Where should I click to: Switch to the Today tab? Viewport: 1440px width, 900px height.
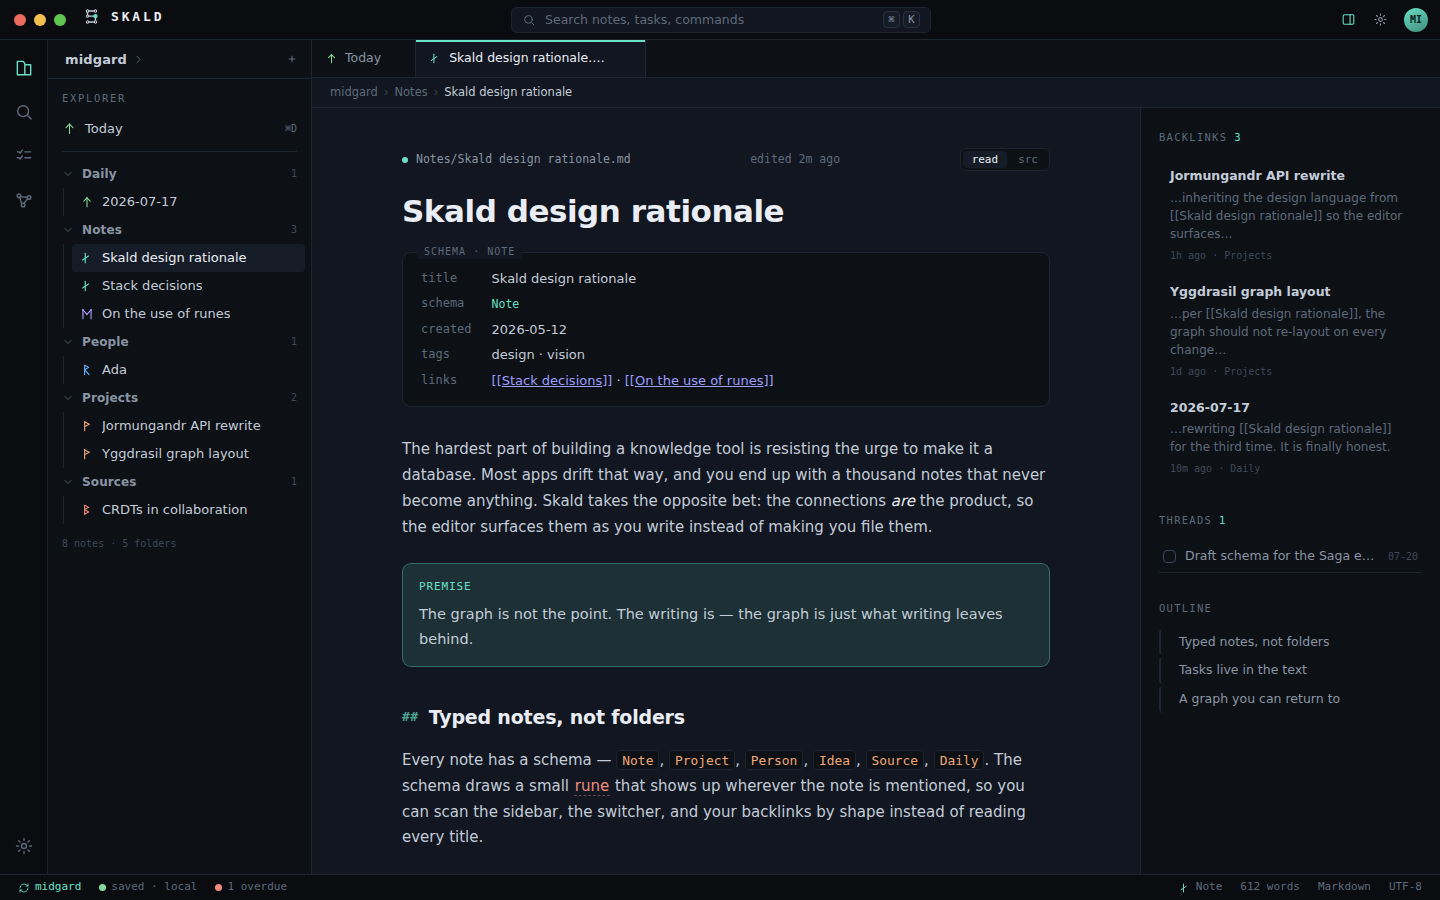(363, 59)
